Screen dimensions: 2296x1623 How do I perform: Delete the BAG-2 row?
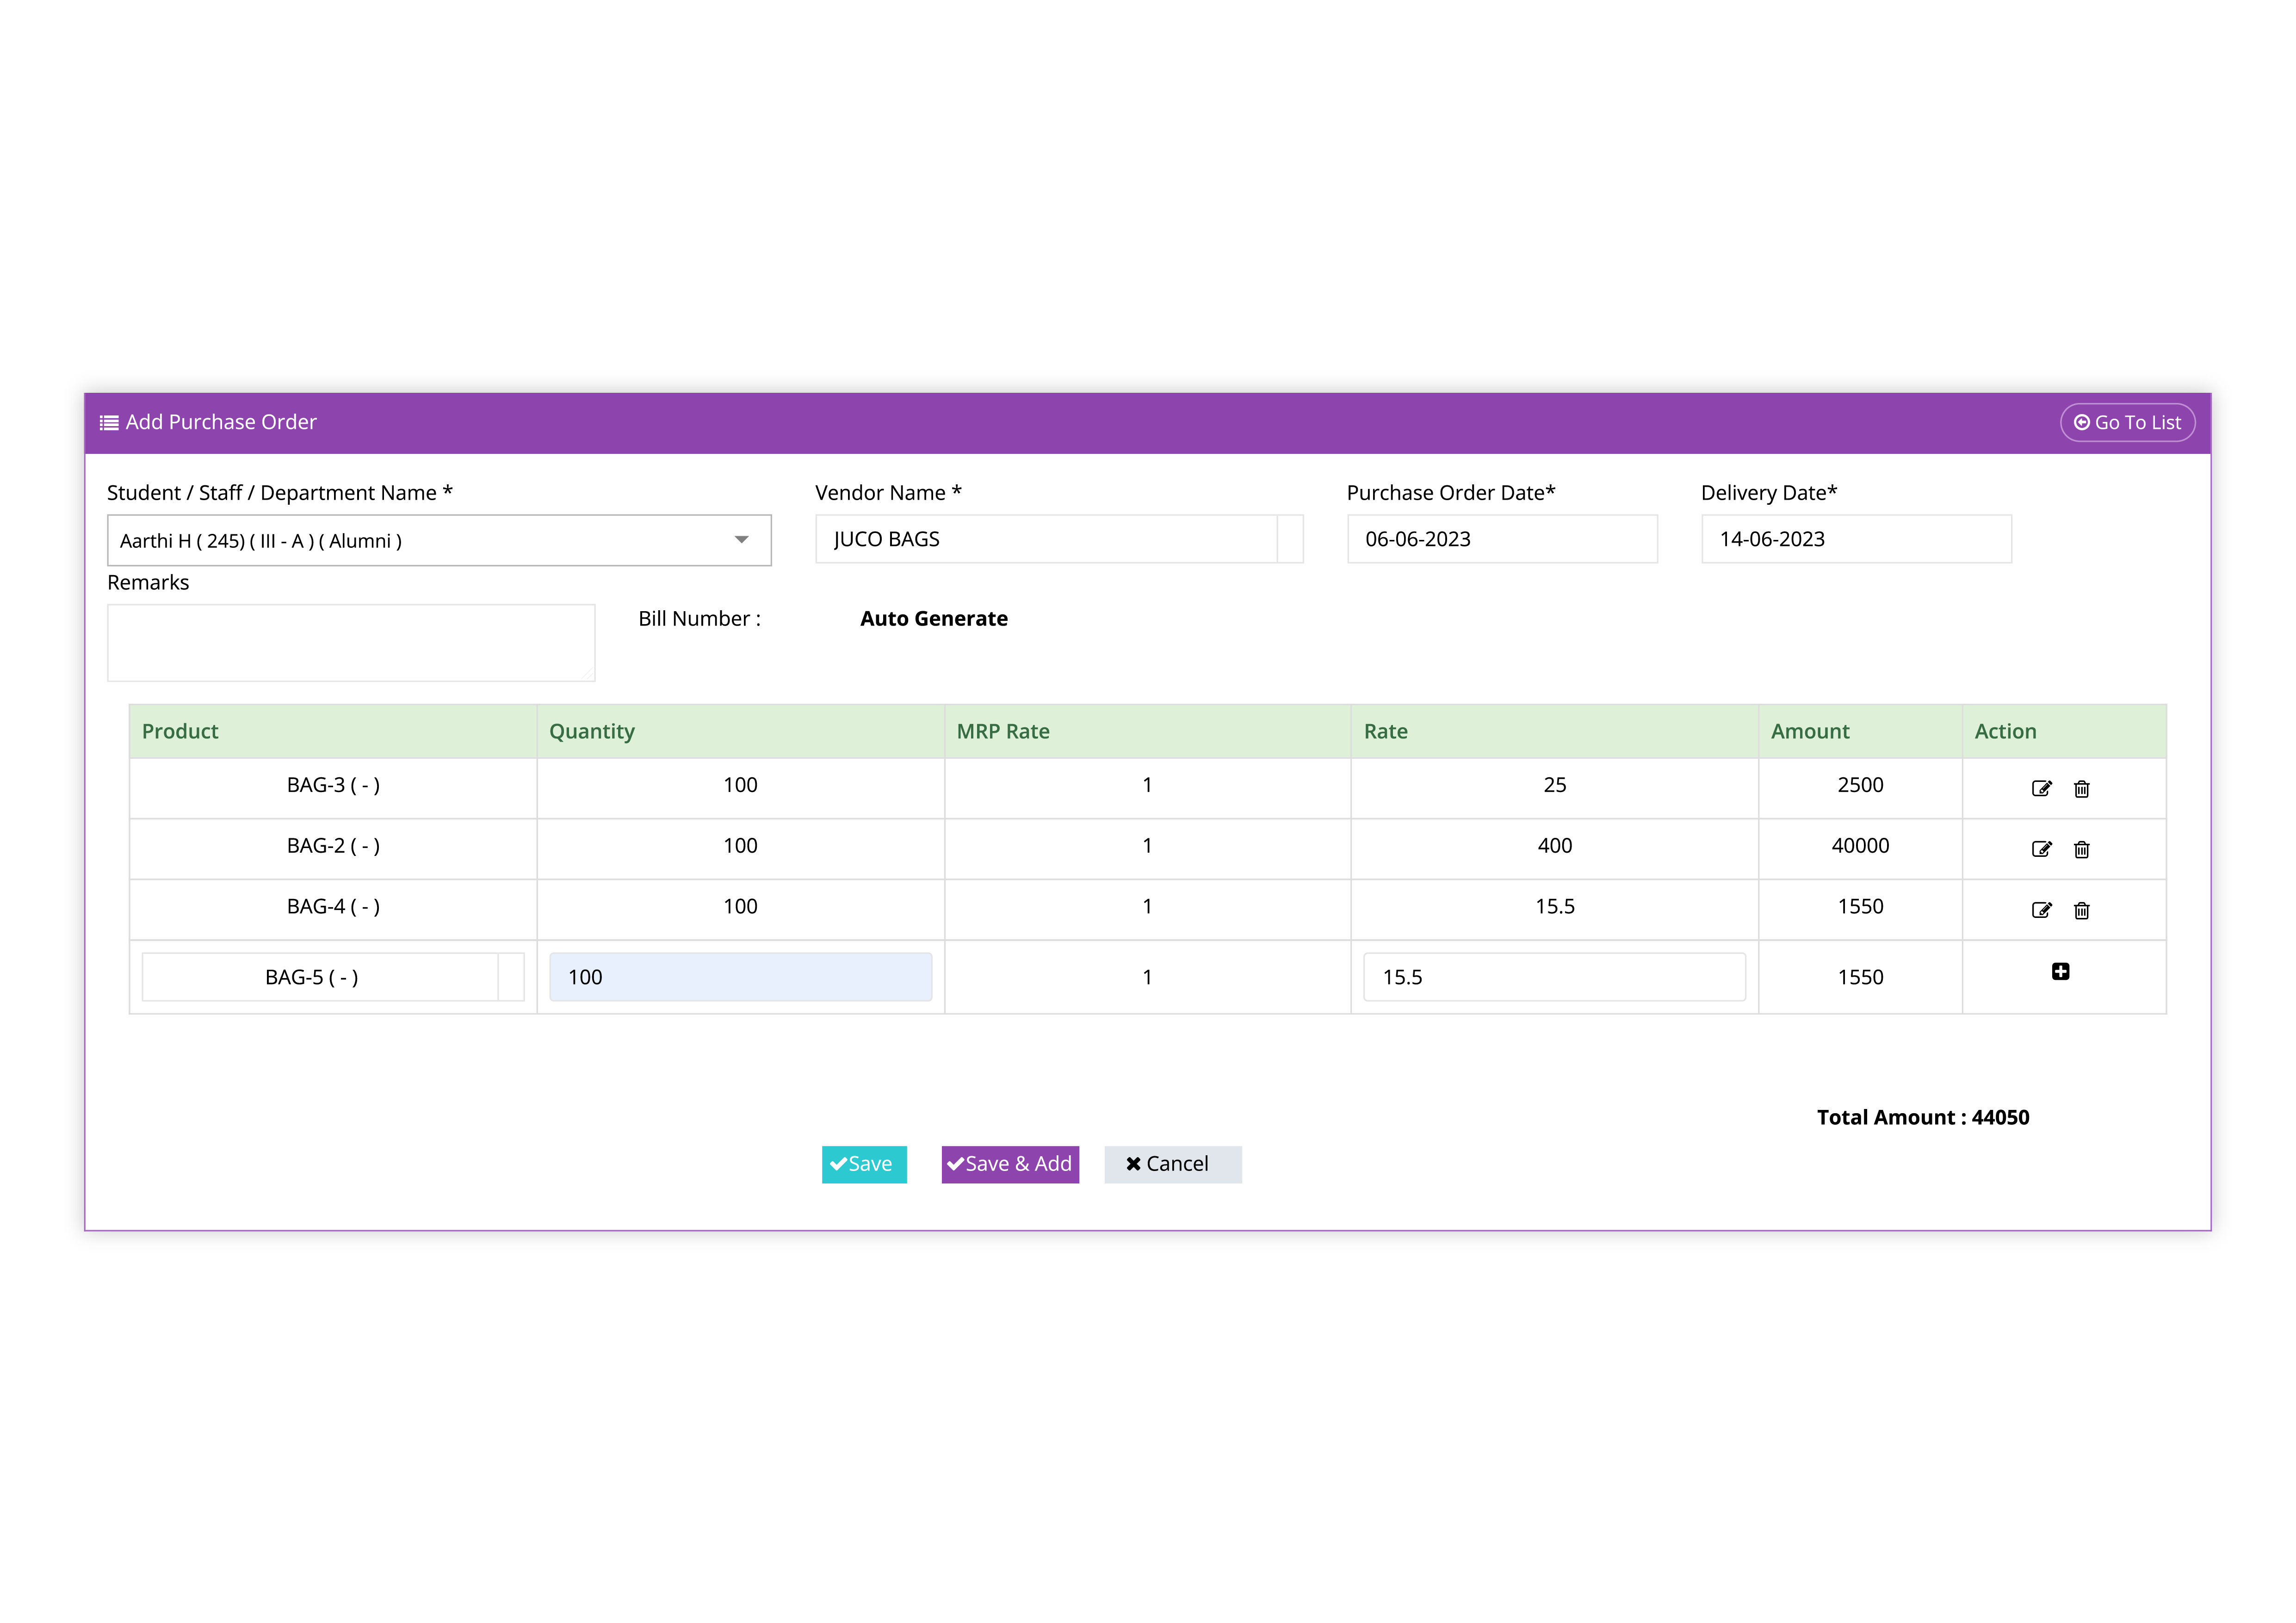(x=2081, y=850)
